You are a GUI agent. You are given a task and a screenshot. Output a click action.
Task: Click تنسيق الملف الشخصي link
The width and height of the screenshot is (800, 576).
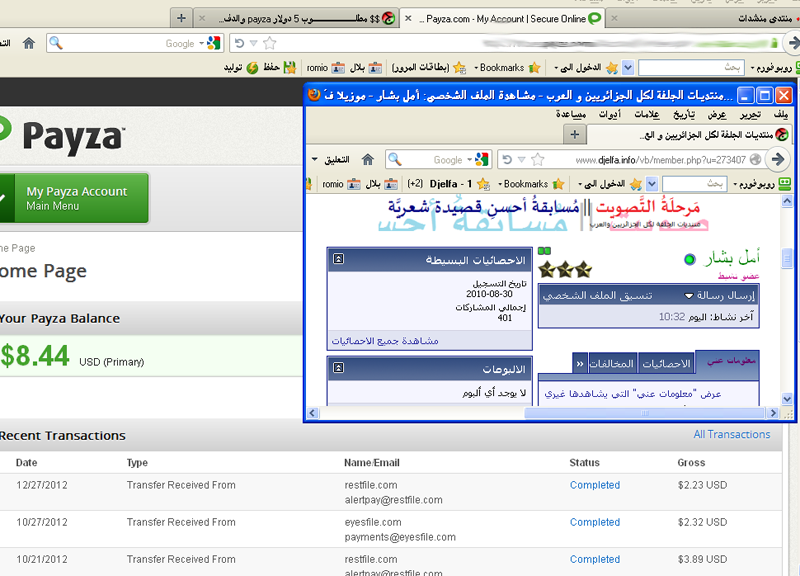point(597,295)
